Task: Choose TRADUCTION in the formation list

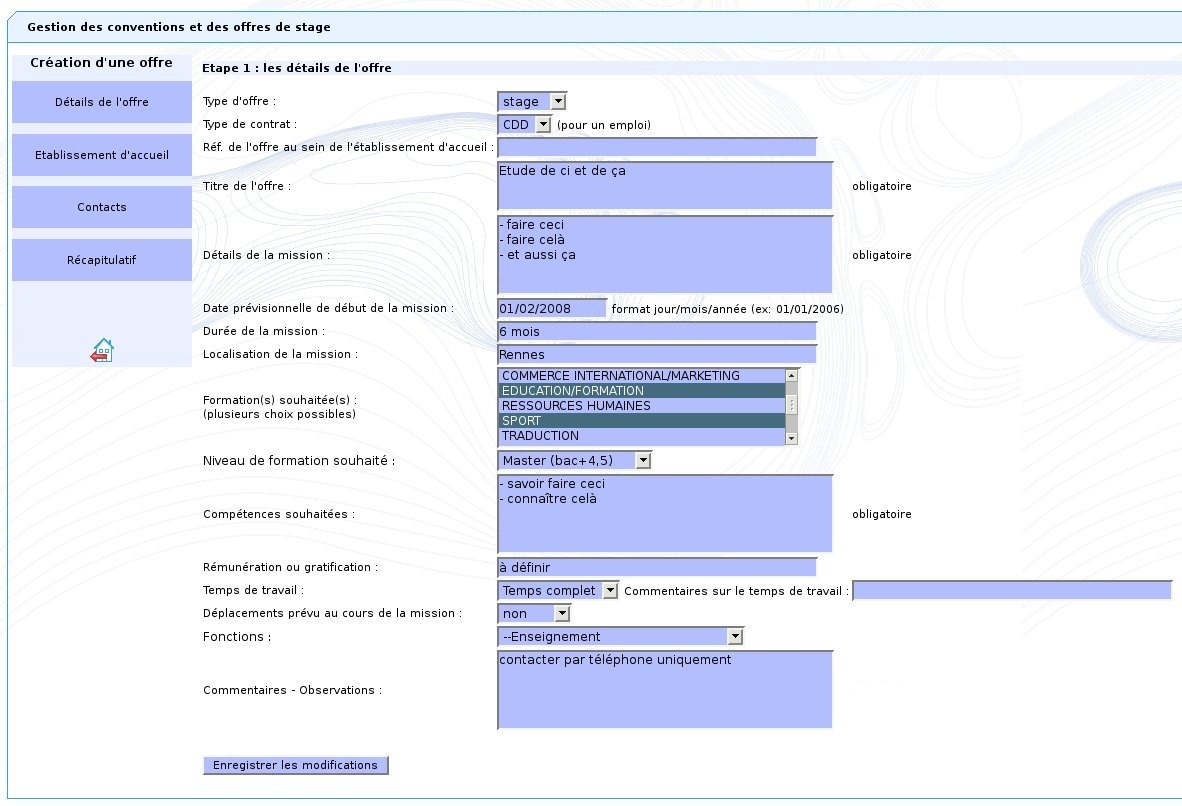Action: pos(640,436)
